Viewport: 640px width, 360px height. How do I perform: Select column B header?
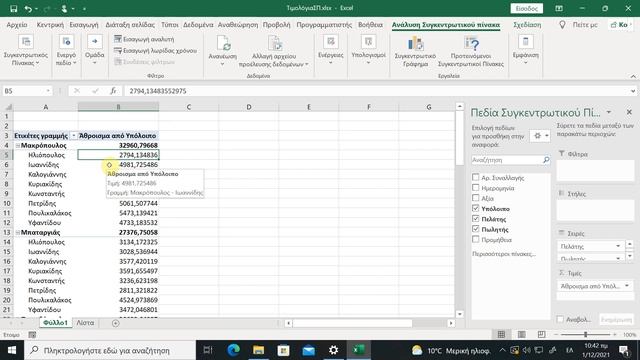118,107
